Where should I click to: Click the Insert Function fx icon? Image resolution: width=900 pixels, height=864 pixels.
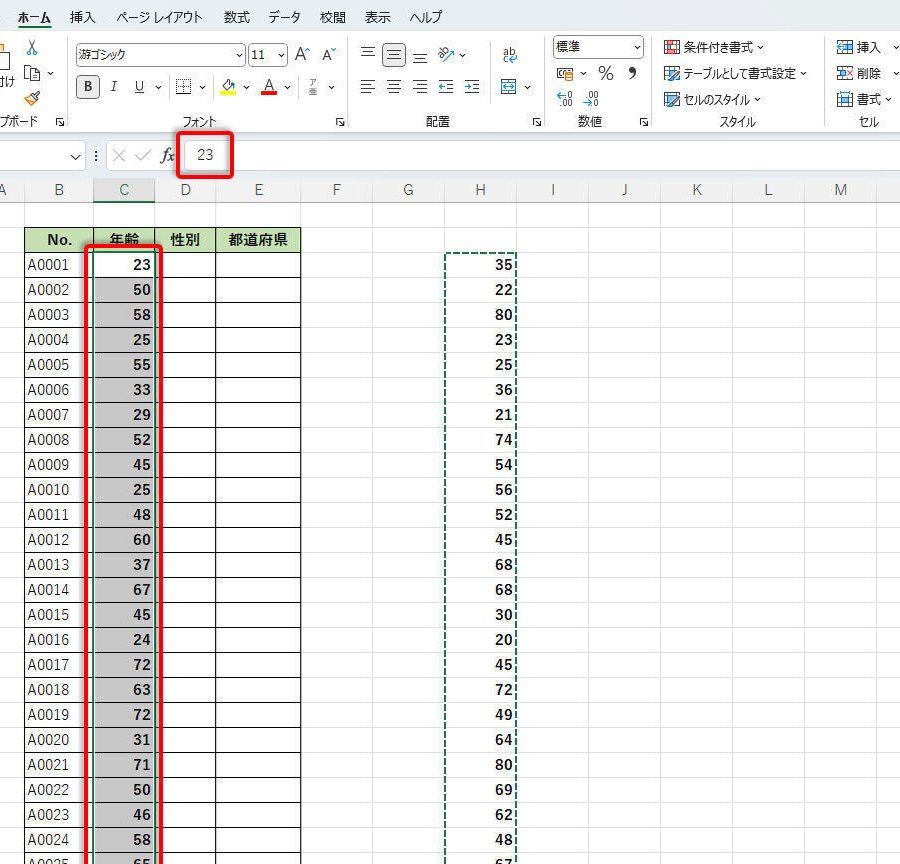click(167, 155)
